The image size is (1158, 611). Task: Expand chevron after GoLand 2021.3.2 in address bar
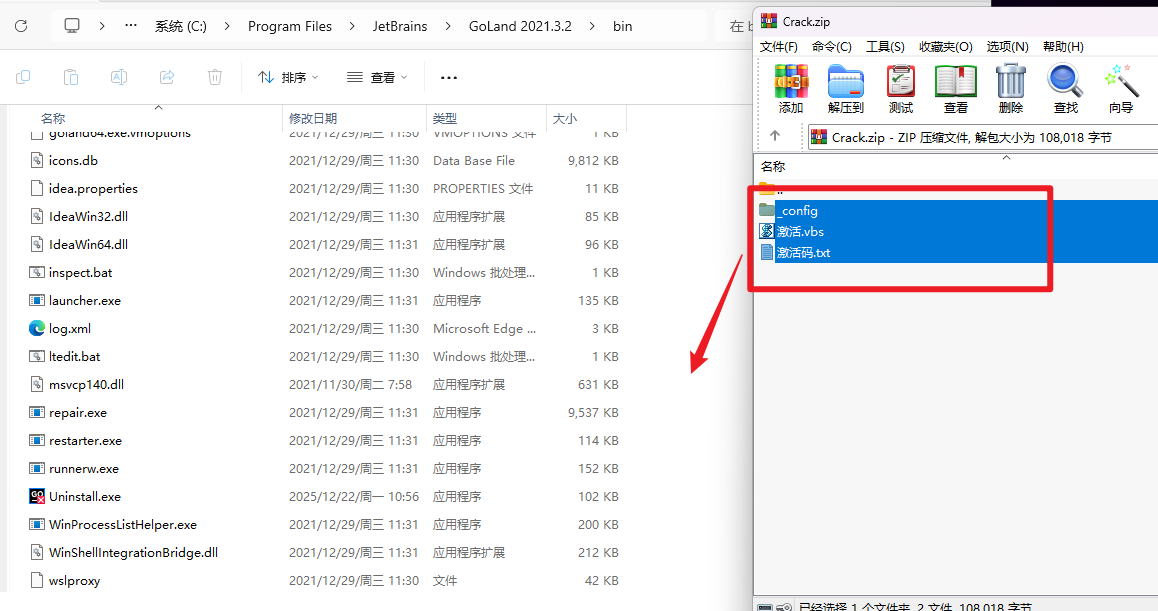pos(592,26)
